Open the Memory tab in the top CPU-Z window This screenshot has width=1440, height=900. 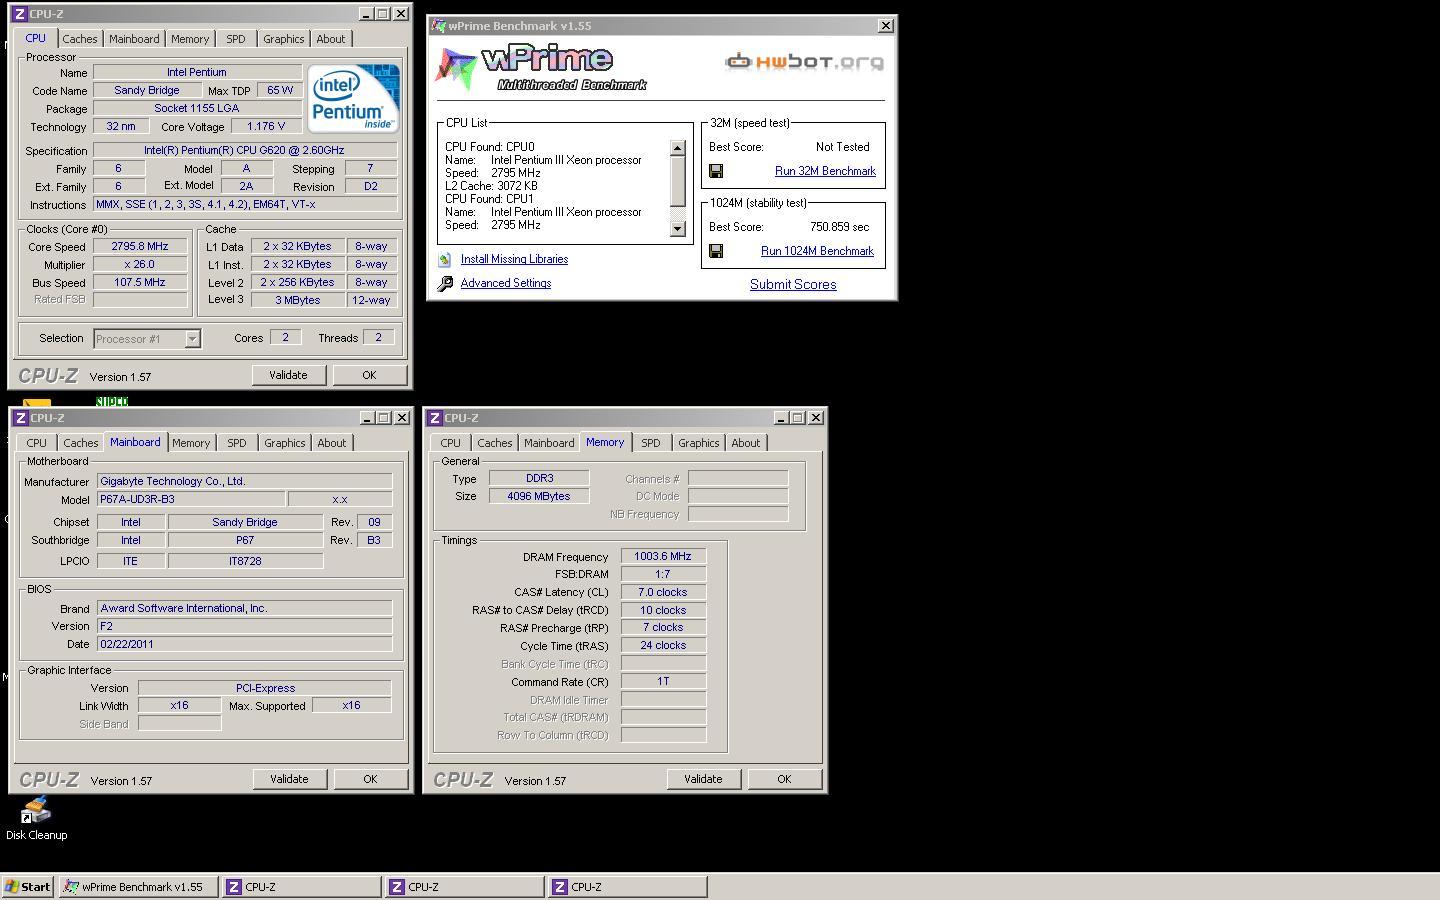[190, 39]
